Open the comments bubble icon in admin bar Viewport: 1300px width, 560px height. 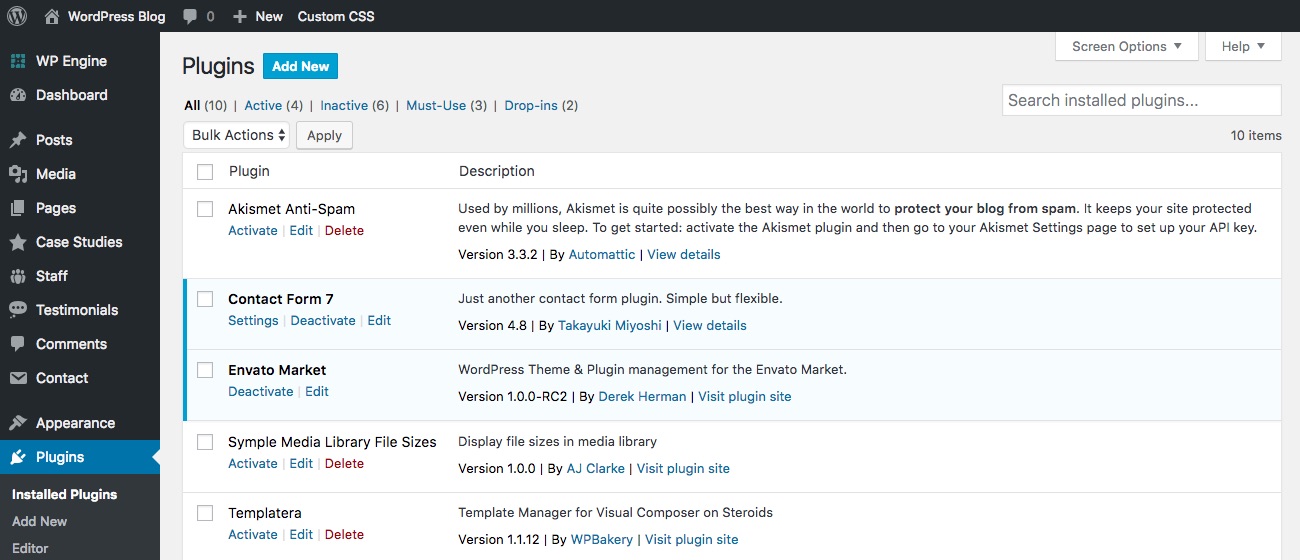189,17
